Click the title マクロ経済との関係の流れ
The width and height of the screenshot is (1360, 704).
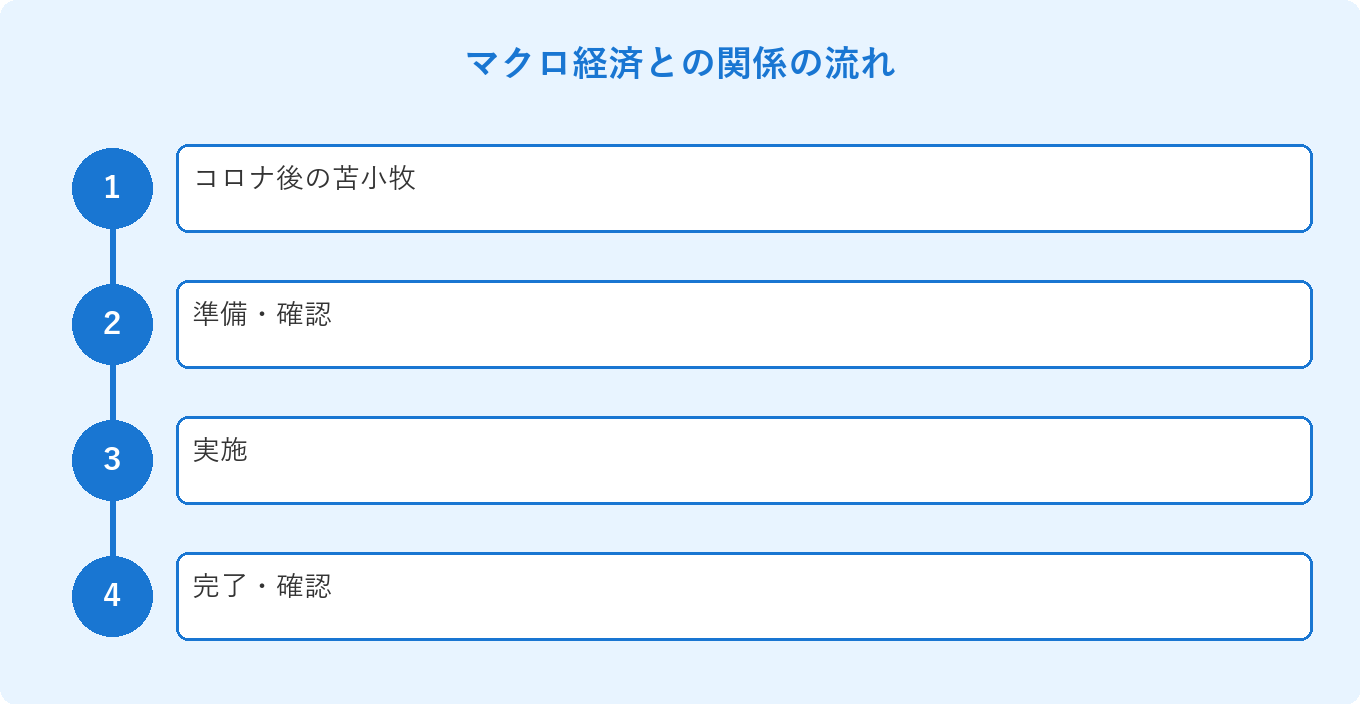(680, 64)
